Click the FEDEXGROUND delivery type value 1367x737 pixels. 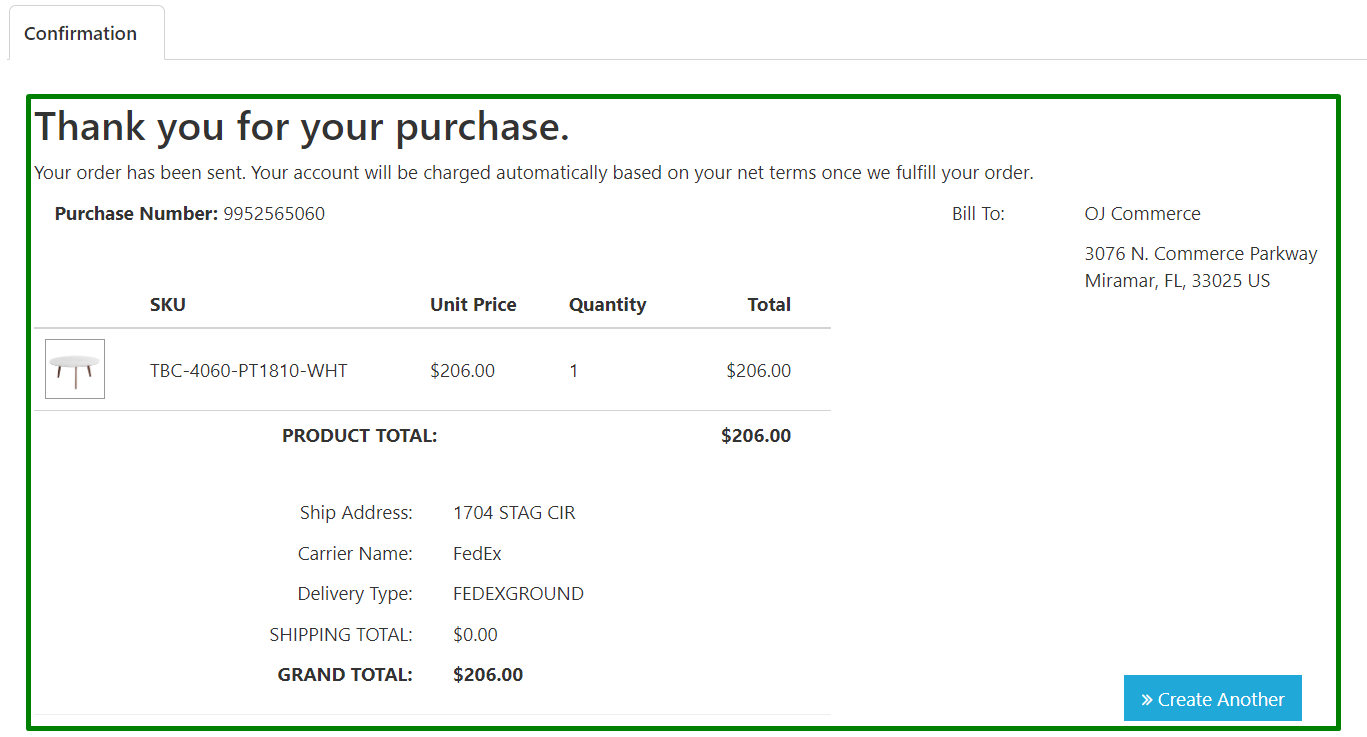518,594
